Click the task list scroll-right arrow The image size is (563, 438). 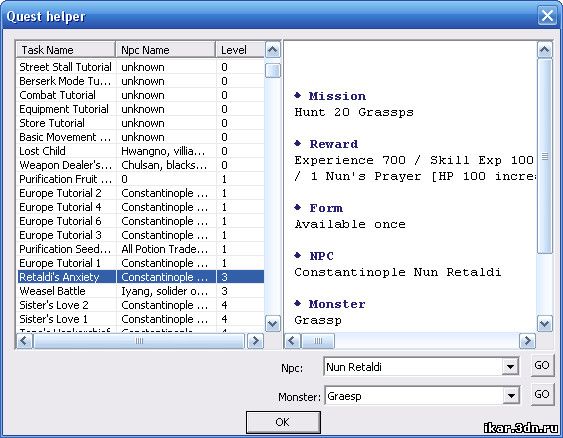pyautogui.click(x=255, y=341)
